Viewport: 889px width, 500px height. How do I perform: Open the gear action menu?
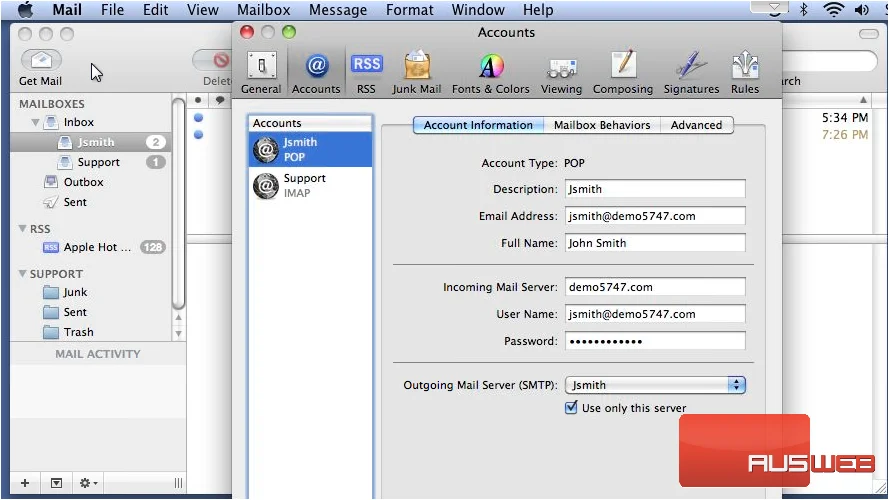click(88, 483)
